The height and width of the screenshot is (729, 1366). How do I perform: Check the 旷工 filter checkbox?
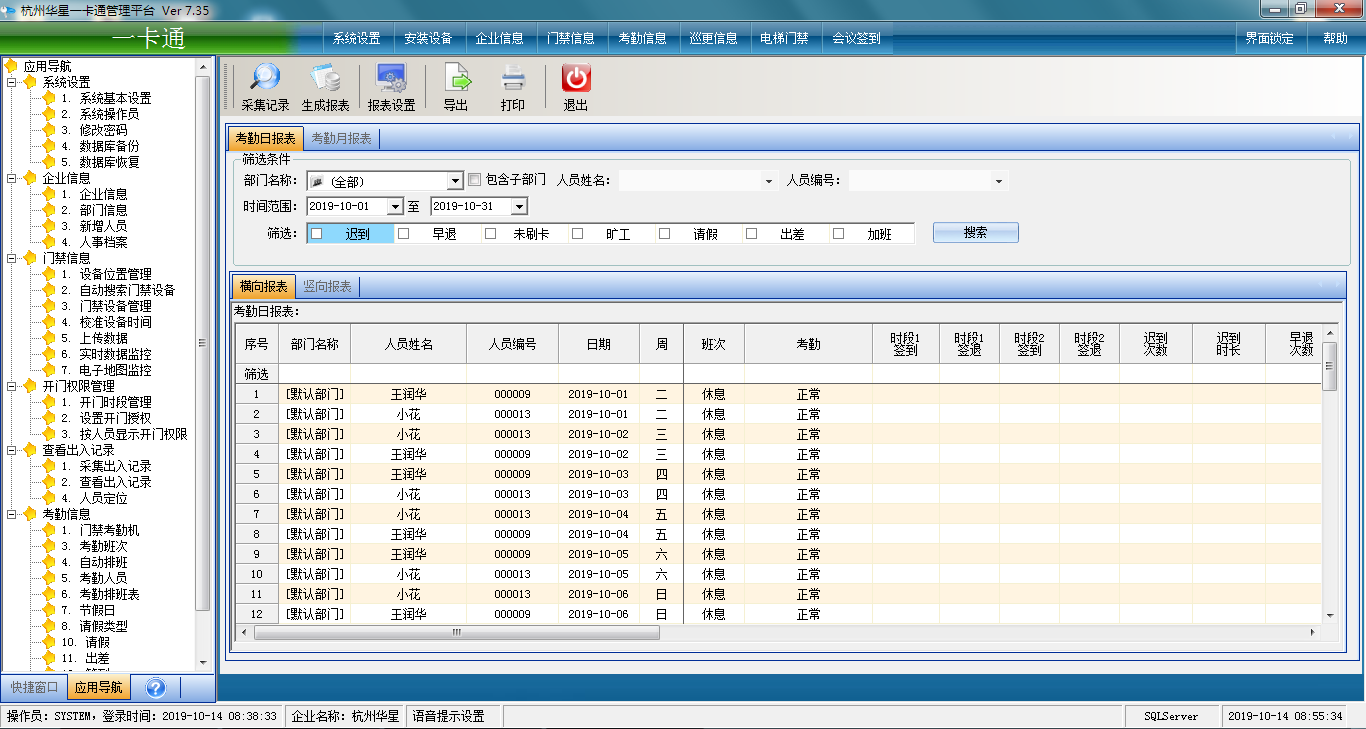click(x=577, y=233)
